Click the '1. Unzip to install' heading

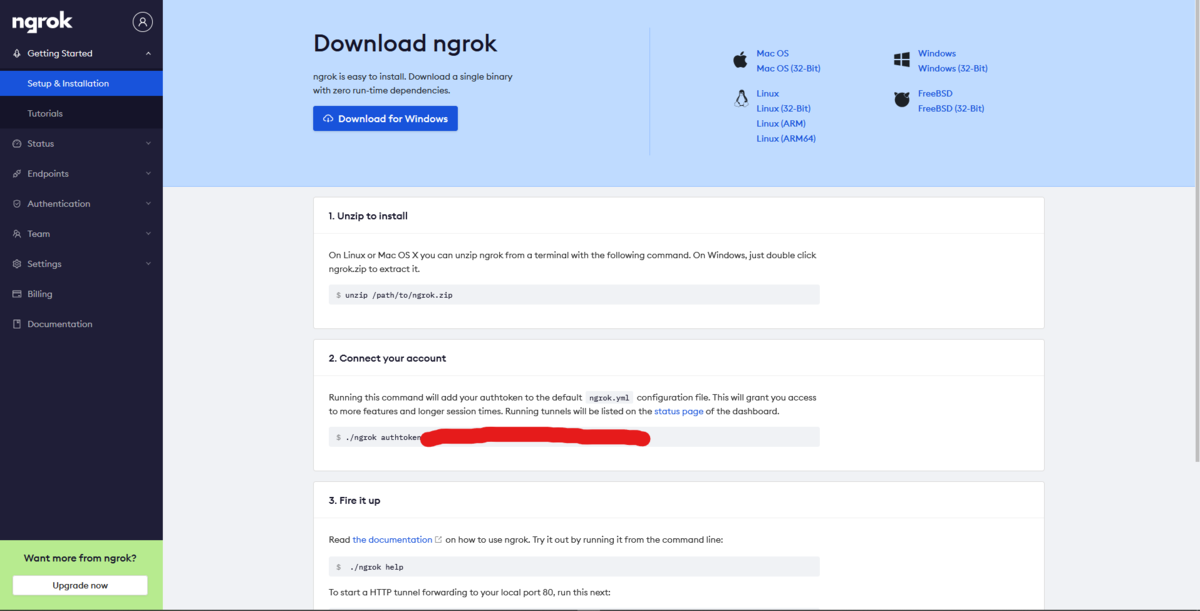368,216
